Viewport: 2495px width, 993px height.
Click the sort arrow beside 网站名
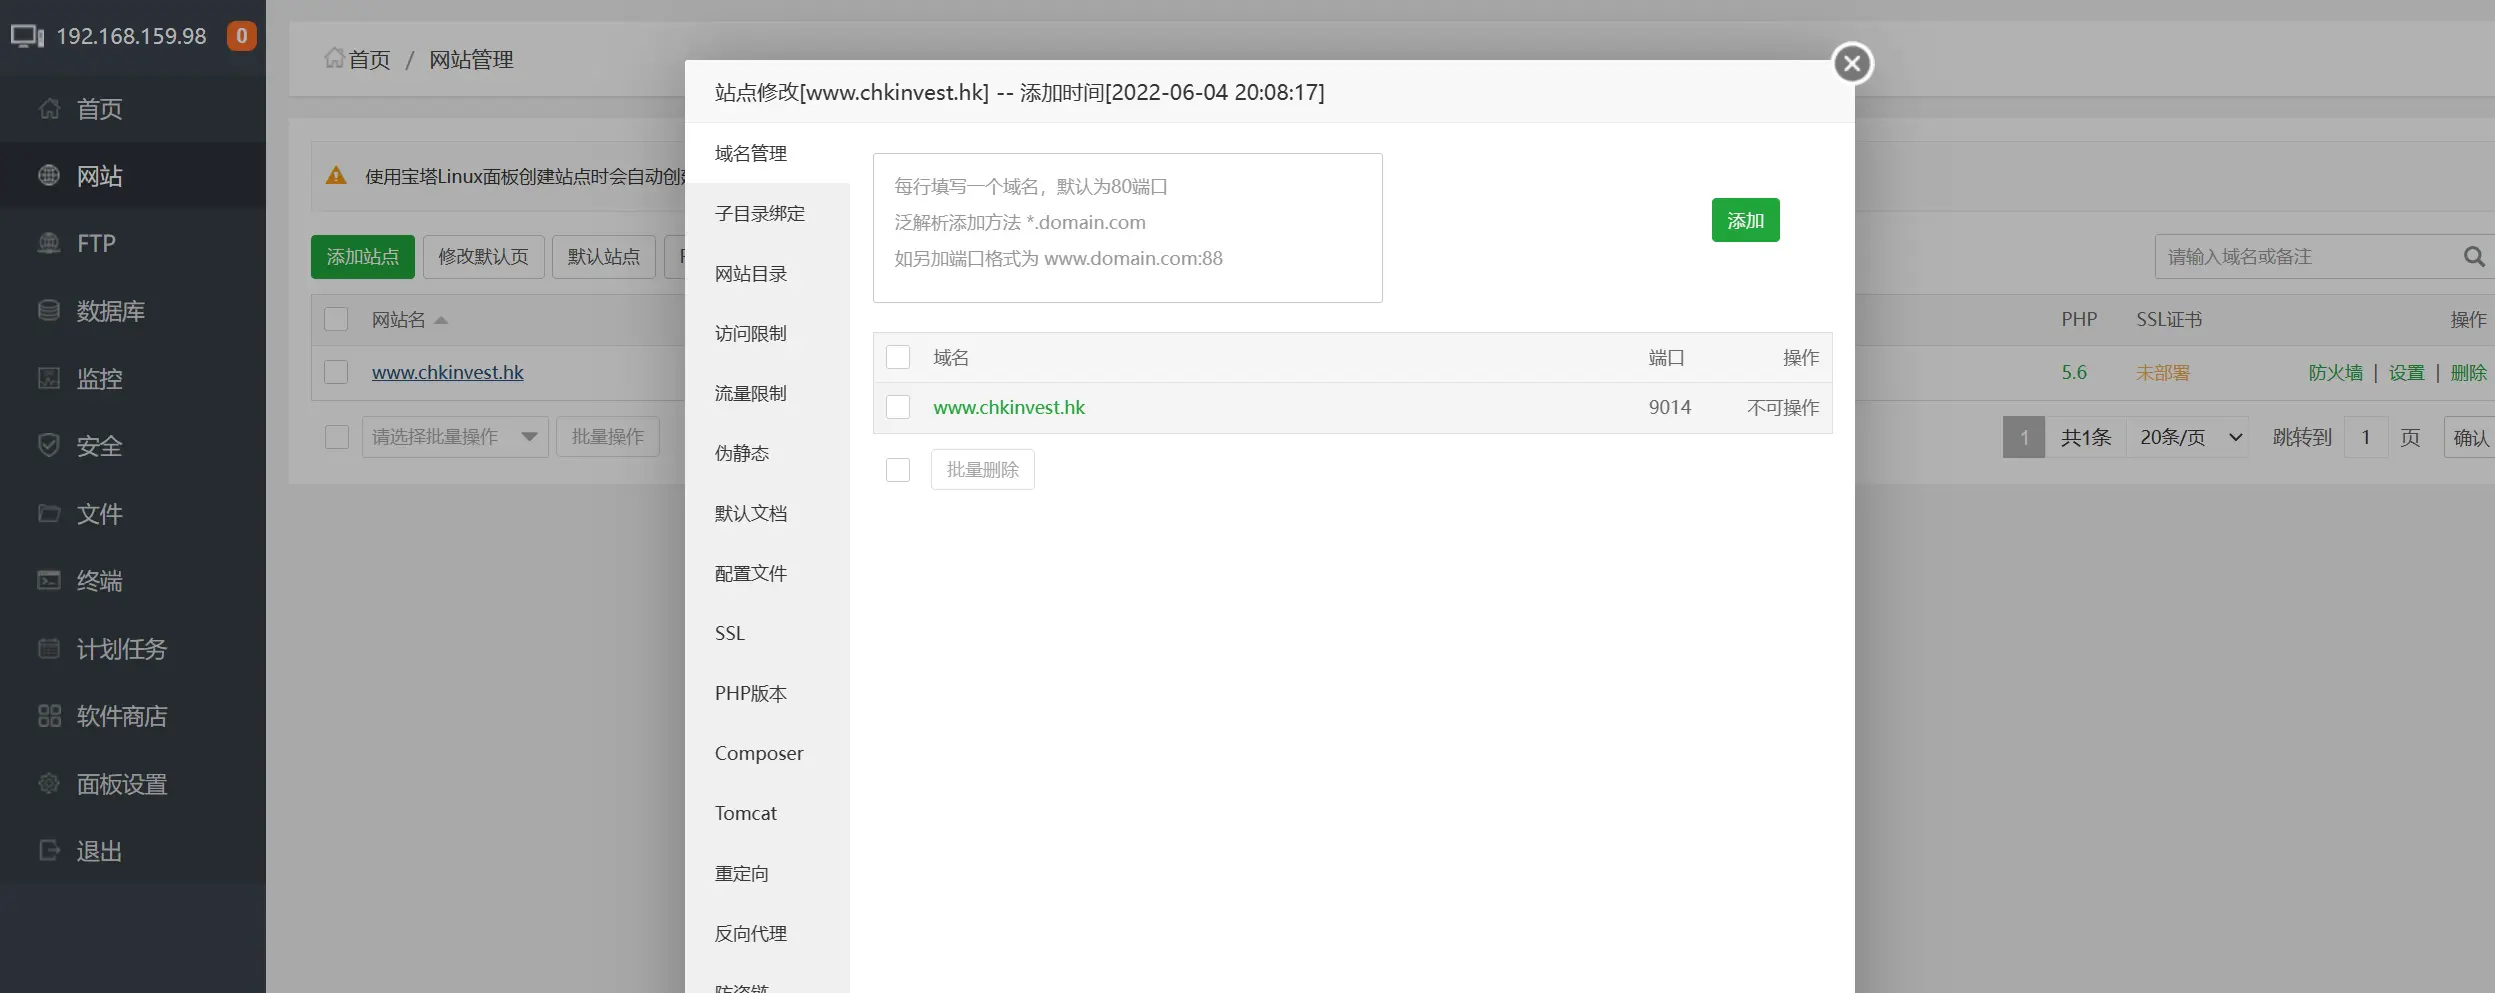[441, 320]
